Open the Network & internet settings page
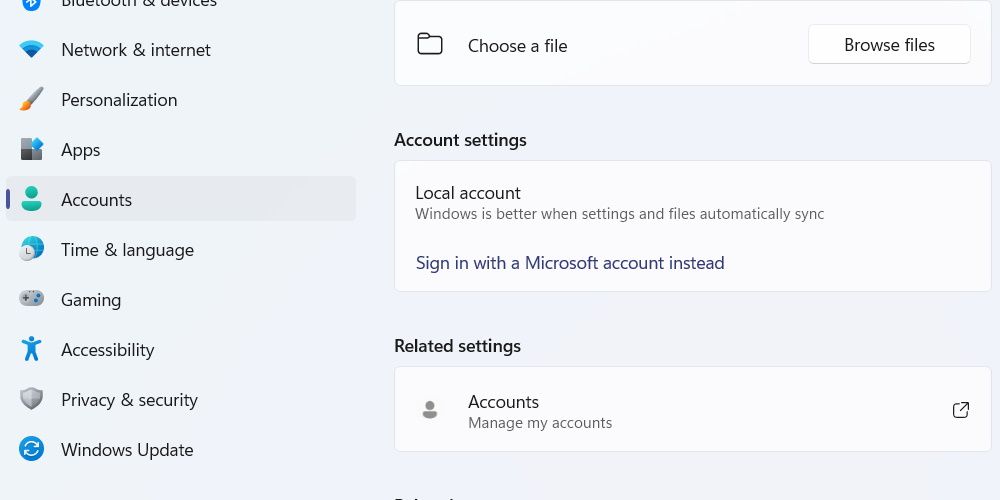The image size is (1000, 500). 136,50
